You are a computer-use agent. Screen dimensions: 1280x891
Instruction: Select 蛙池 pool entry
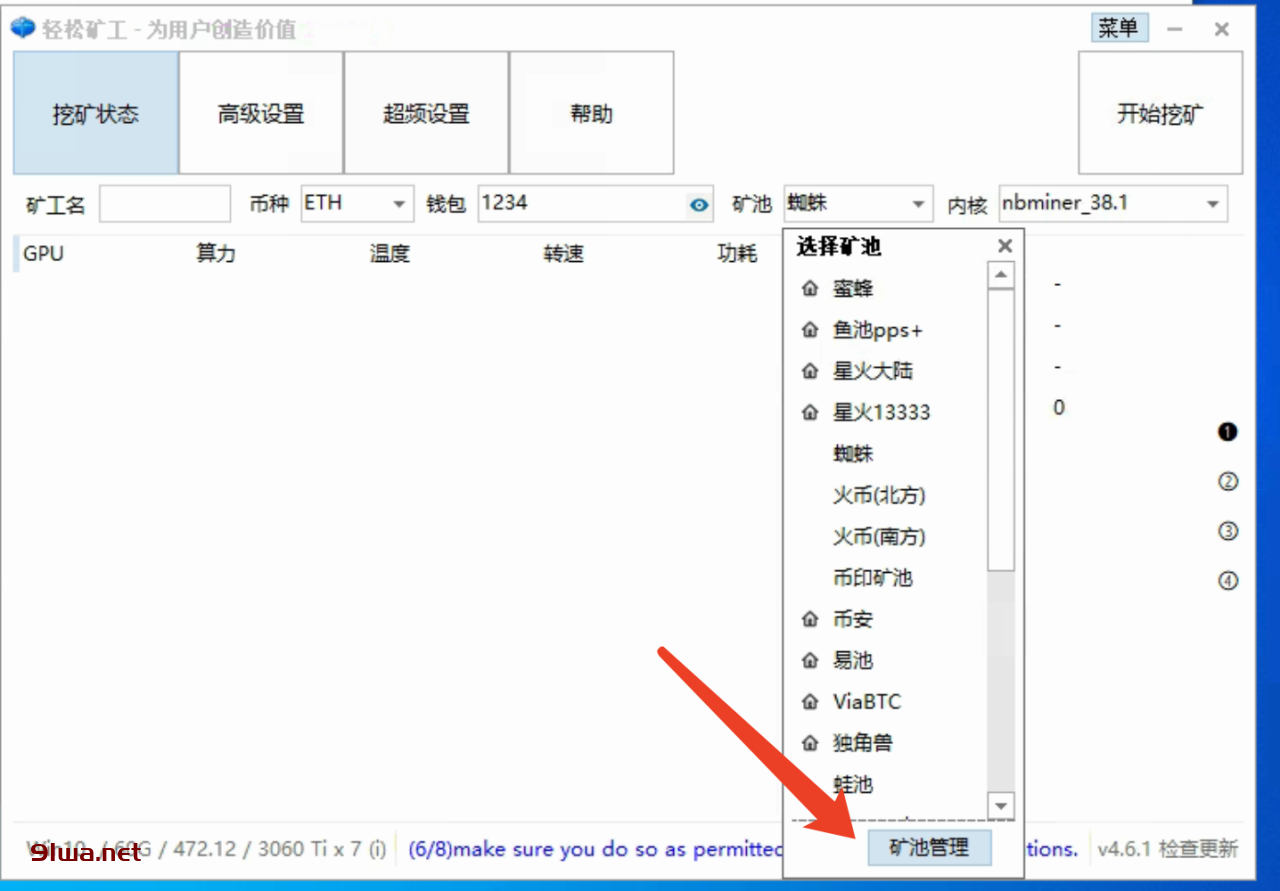pyautogui.click(x=853, y=785)
